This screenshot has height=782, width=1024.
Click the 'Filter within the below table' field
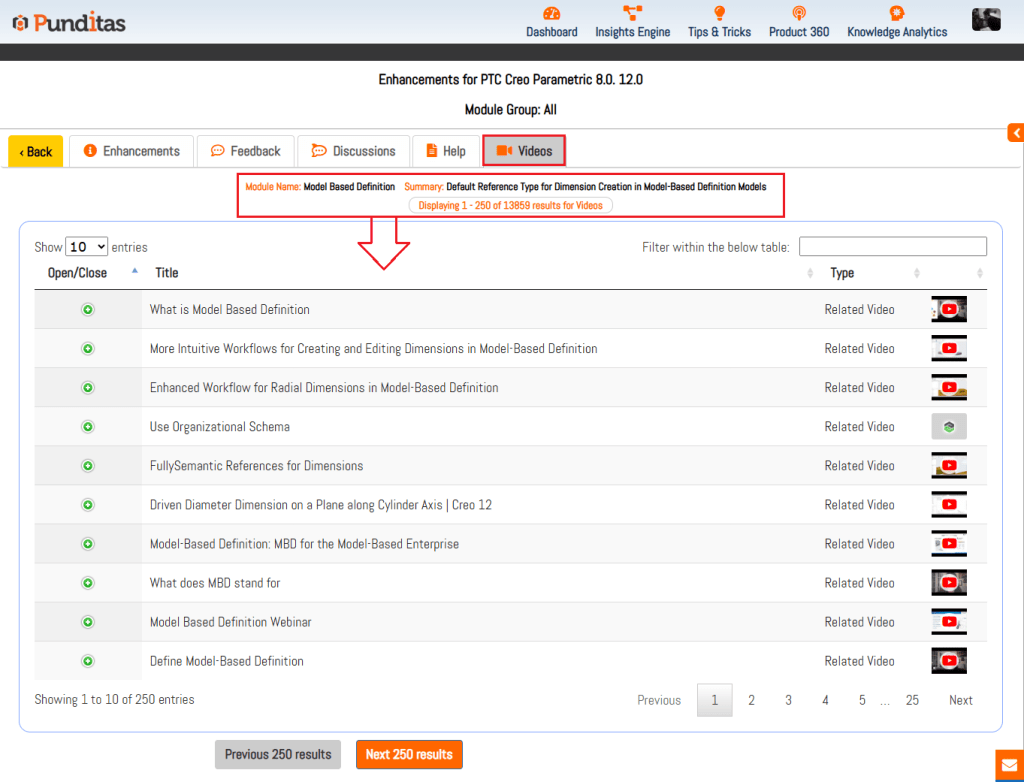pyautogui.click(x=892, y=247)
